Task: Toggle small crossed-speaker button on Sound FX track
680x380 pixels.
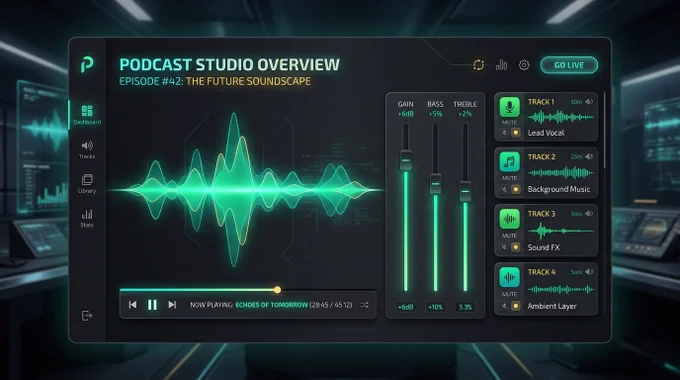Action: pos(504,247)
